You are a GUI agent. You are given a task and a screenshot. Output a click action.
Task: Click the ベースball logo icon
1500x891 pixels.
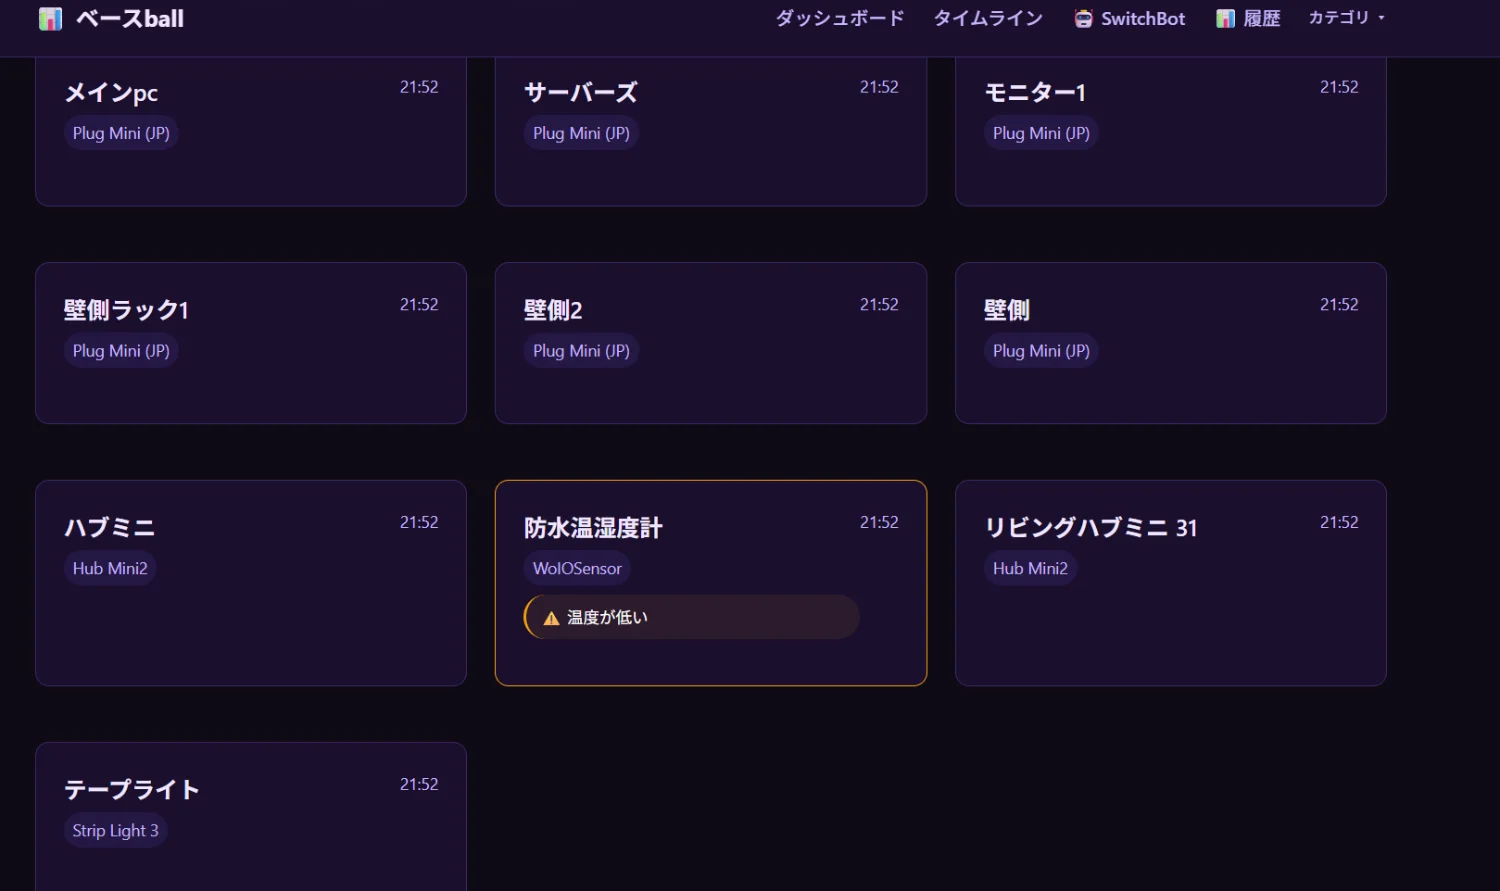(x=50, y=19)
